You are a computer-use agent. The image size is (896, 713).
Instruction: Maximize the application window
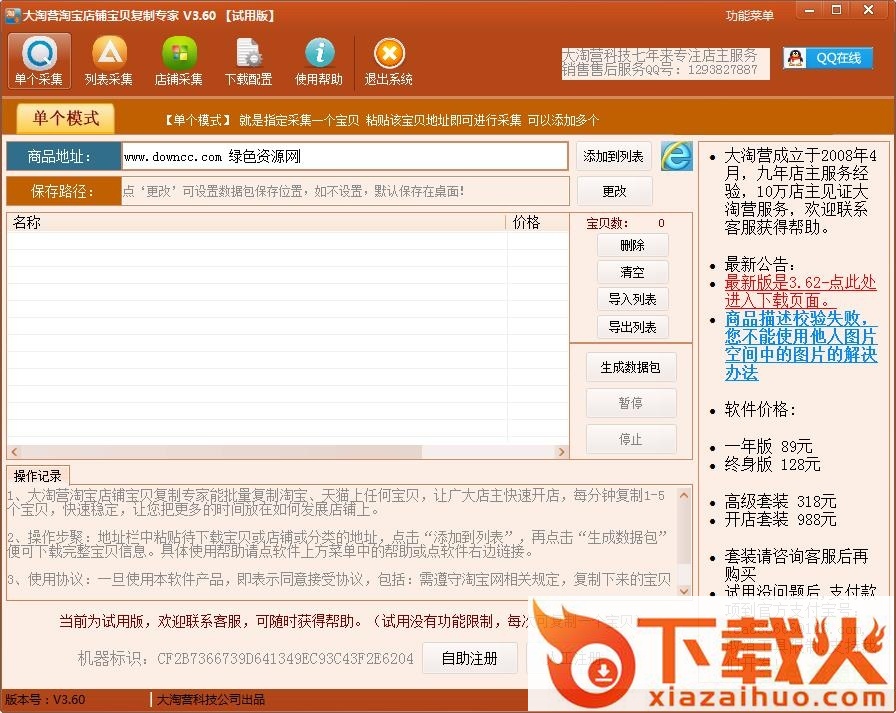point(837,10)
